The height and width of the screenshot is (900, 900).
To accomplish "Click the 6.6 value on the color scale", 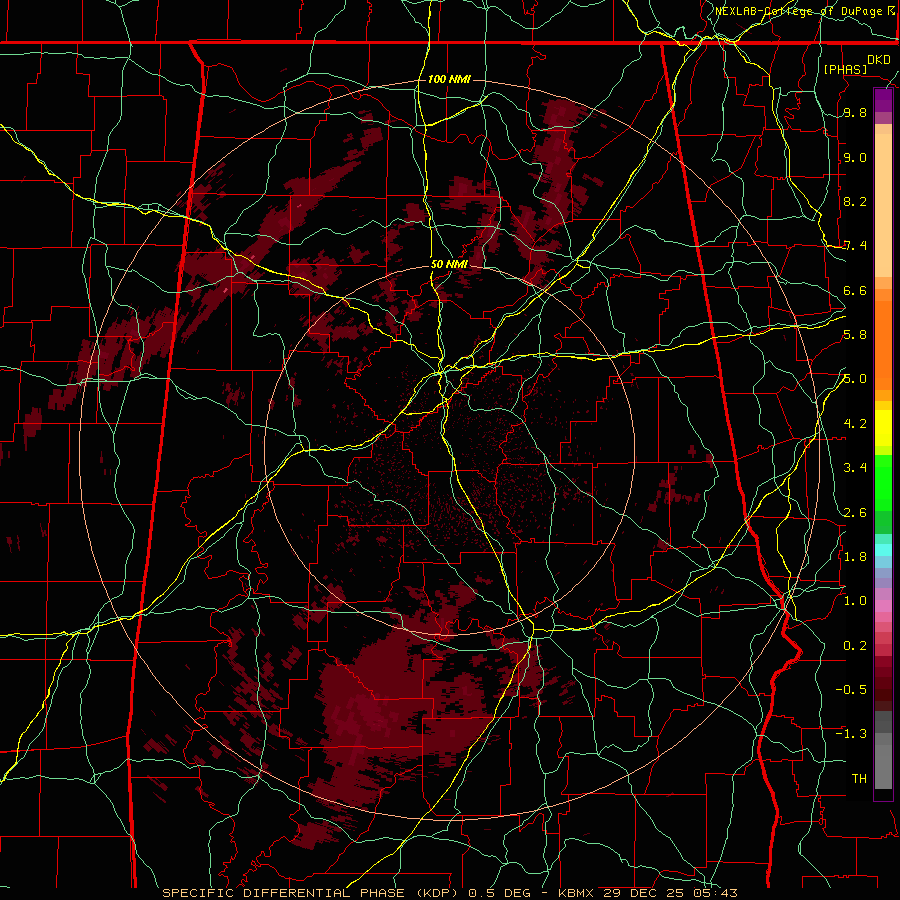I will click(855, 290).
